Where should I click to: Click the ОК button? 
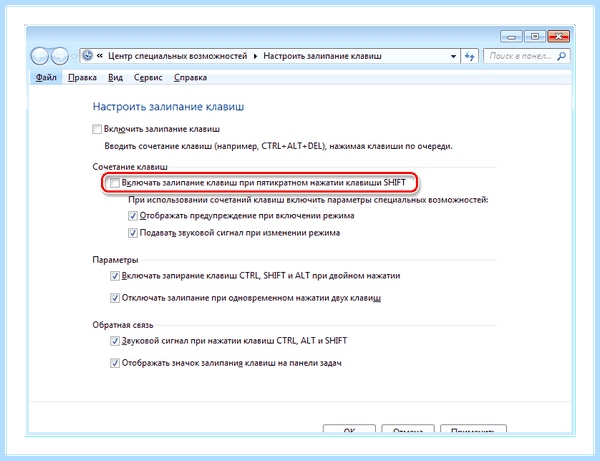349,429
